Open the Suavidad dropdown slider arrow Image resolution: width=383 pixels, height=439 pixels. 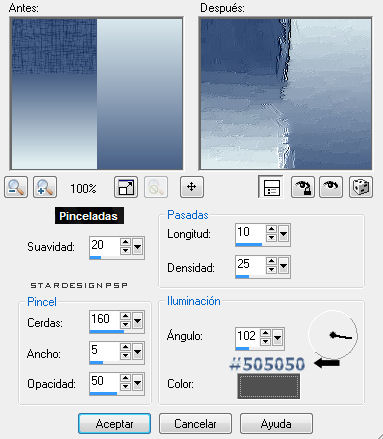point(138,247)
